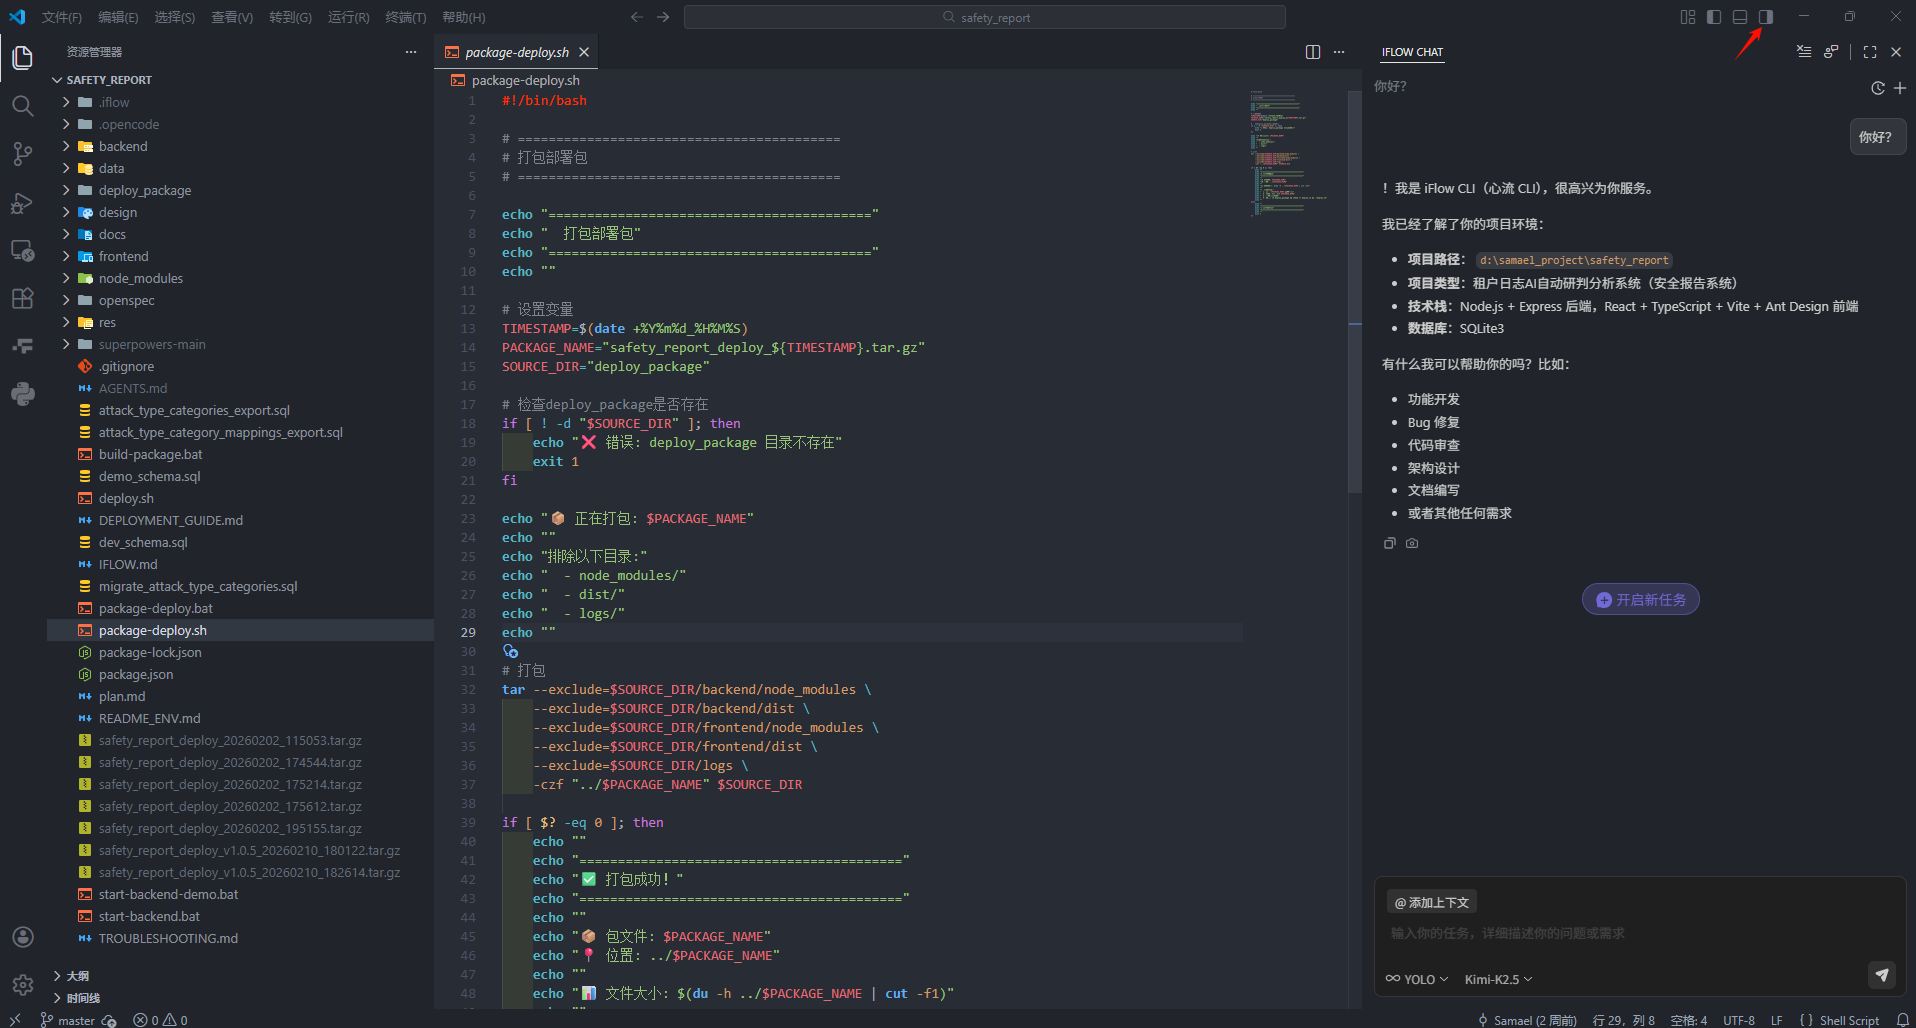Expand the backend folder

click(x=123, y=146)
